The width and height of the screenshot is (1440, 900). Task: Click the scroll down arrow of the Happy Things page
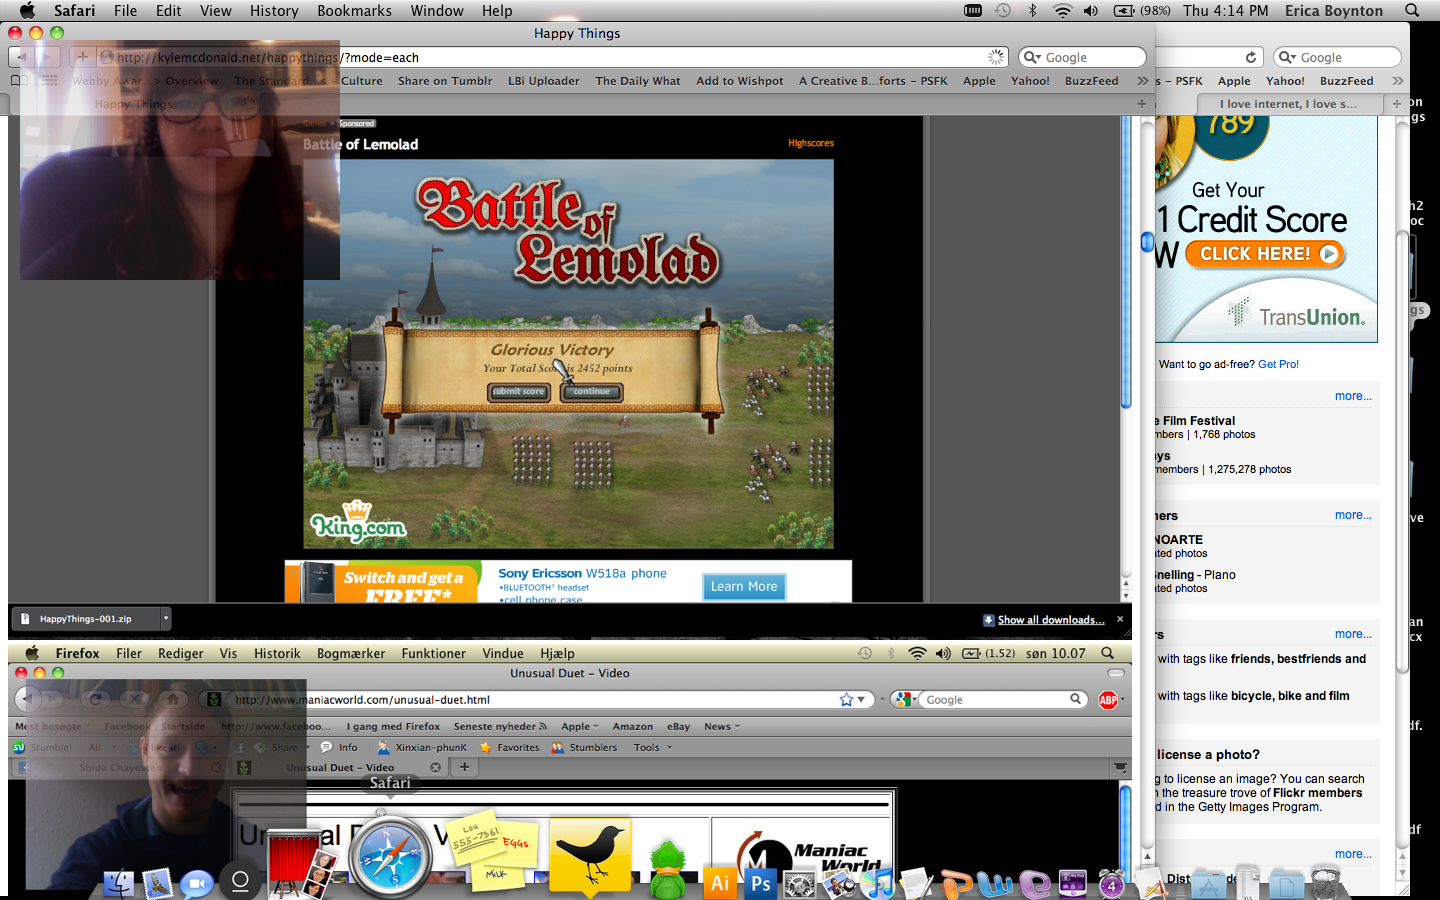[1126, 594]
